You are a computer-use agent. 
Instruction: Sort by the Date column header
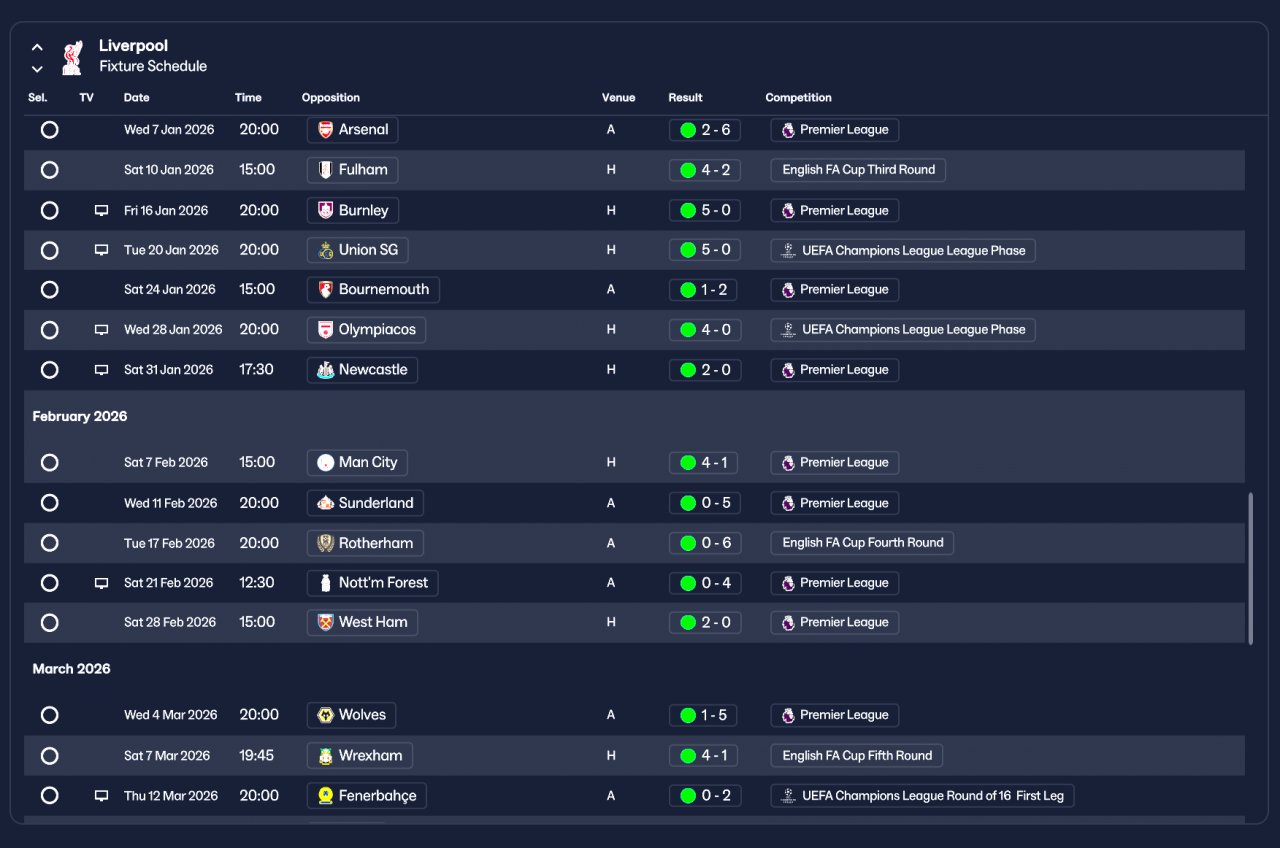click(x=137, y=98)
